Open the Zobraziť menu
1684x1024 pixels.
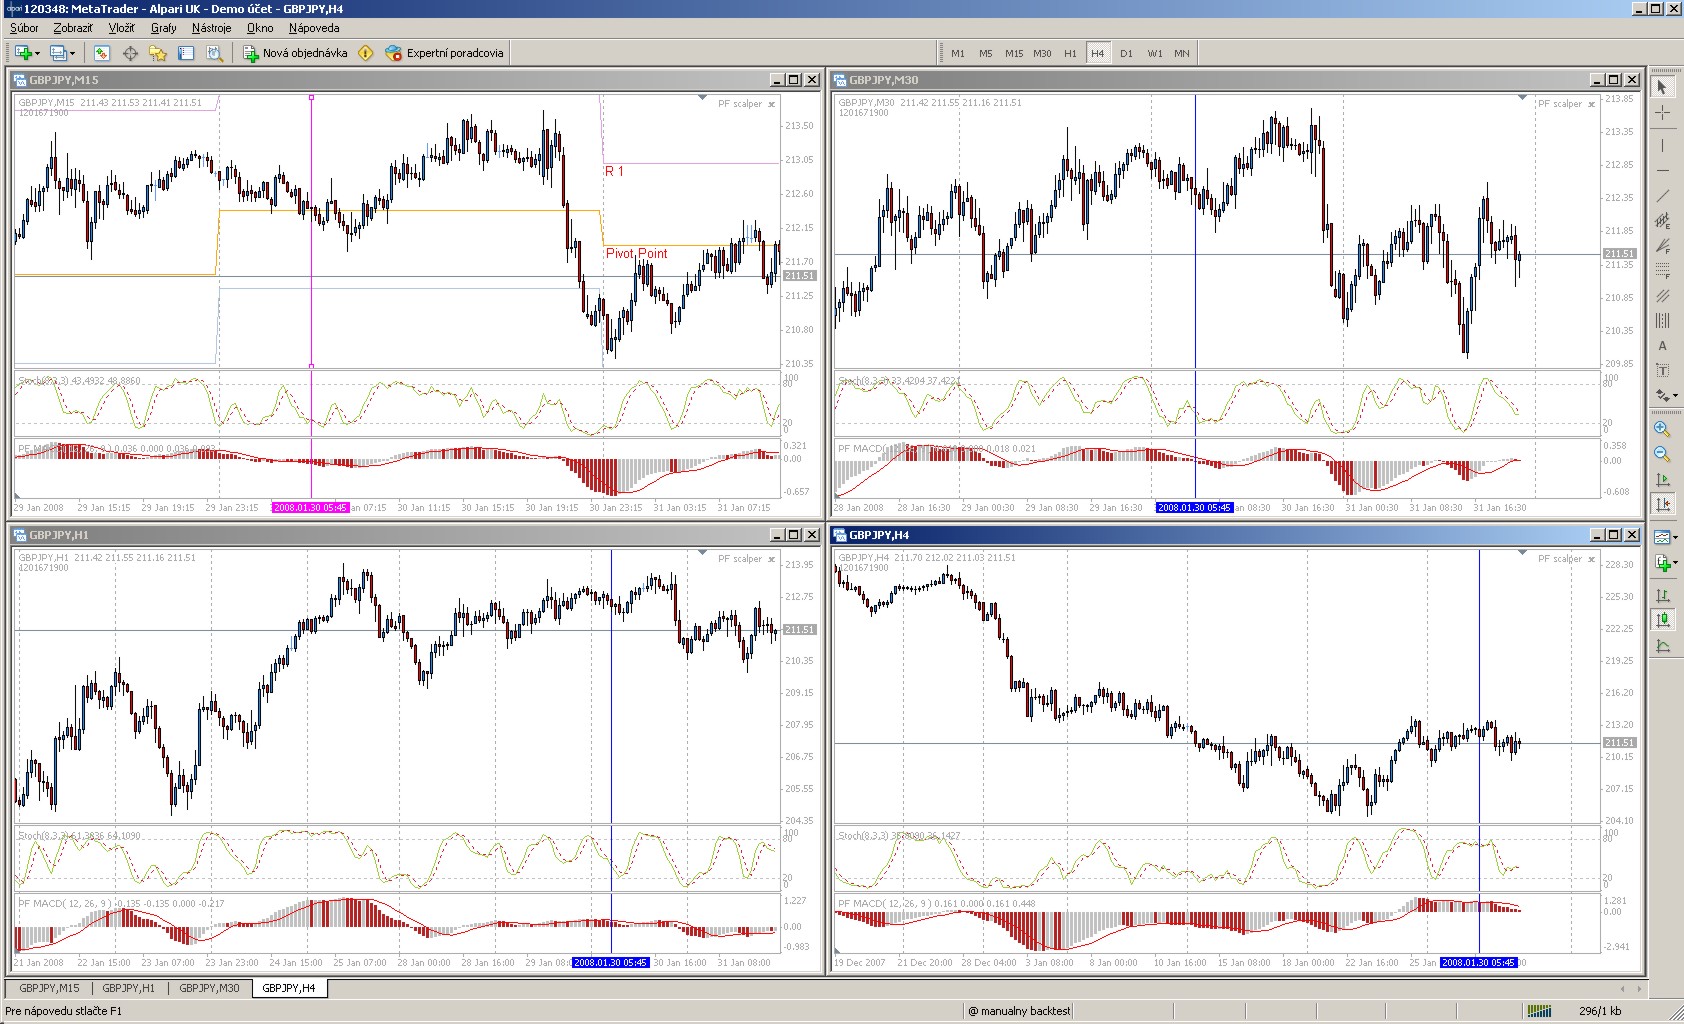pyautogui.click(x=73, y=28)
